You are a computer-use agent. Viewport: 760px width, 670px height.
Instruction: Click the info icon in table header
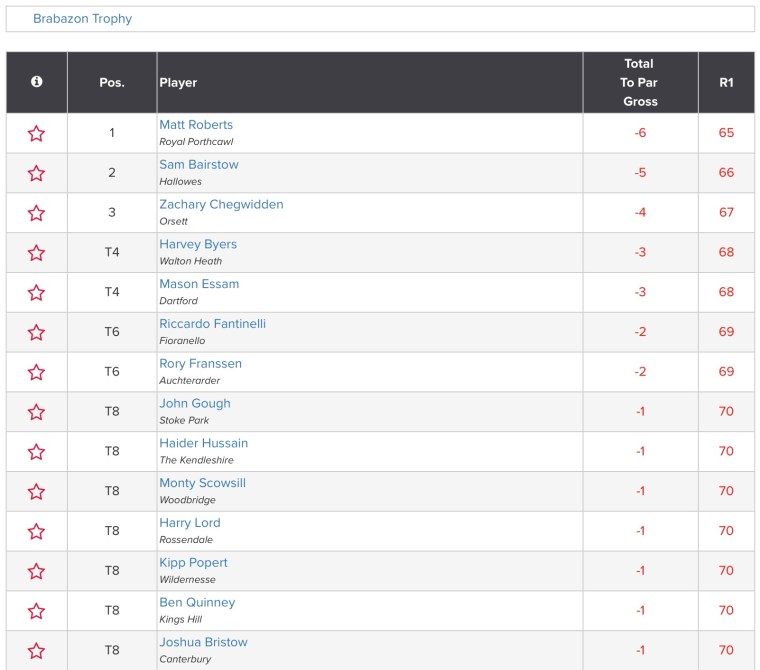click(37, 82)
